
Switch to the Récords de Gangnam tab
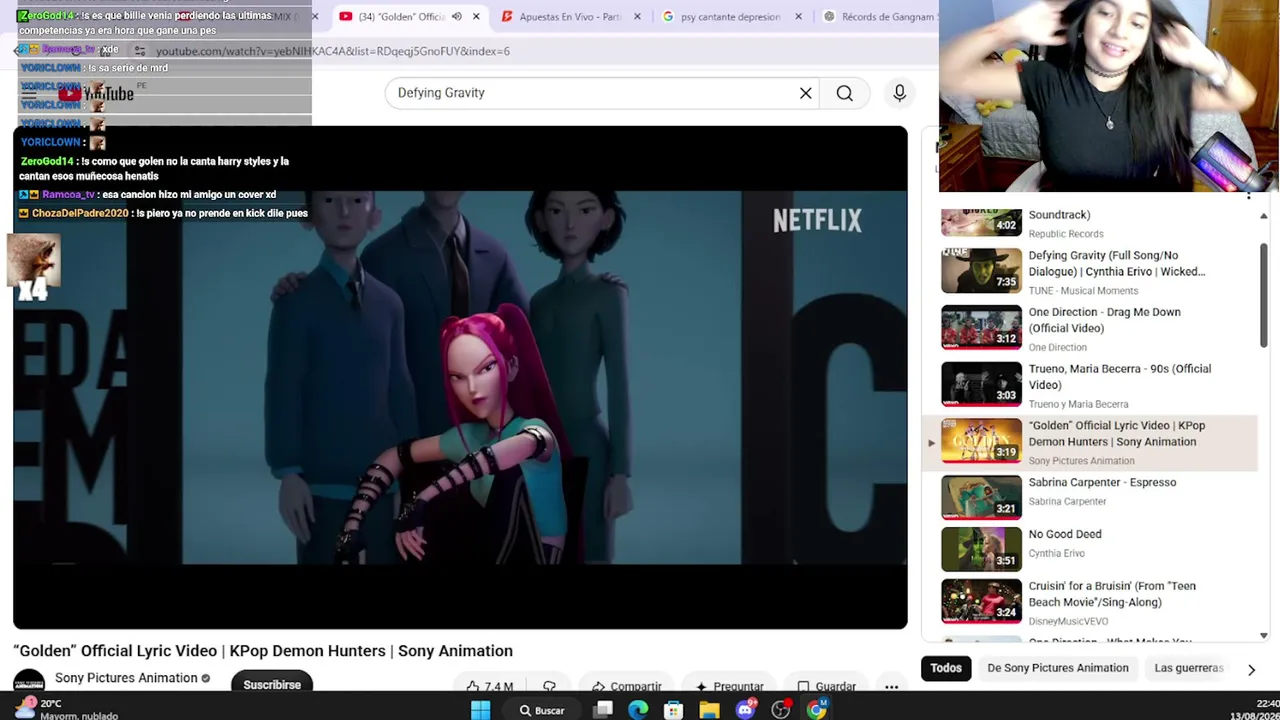click(878, 17)
